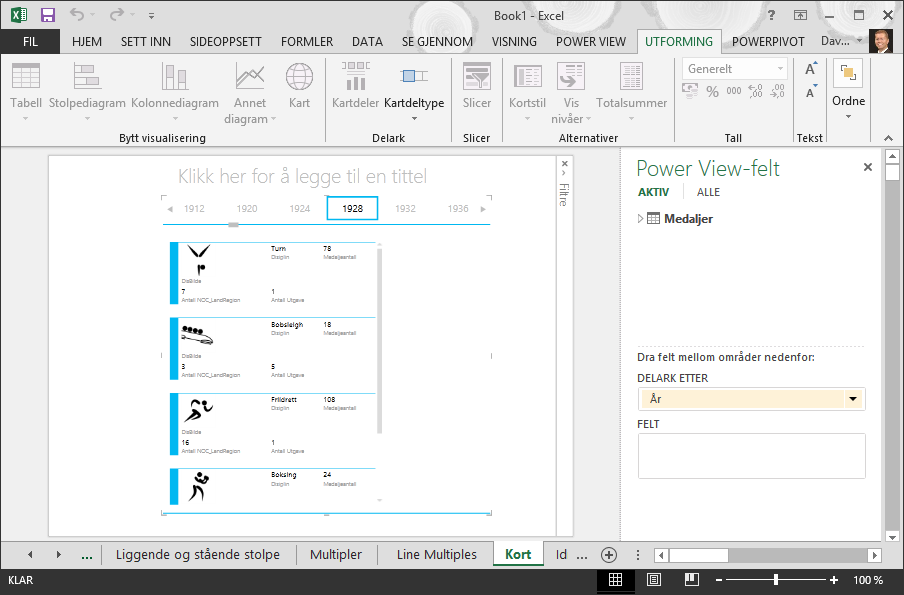Close the Power View-felt pane

[868, 167]
